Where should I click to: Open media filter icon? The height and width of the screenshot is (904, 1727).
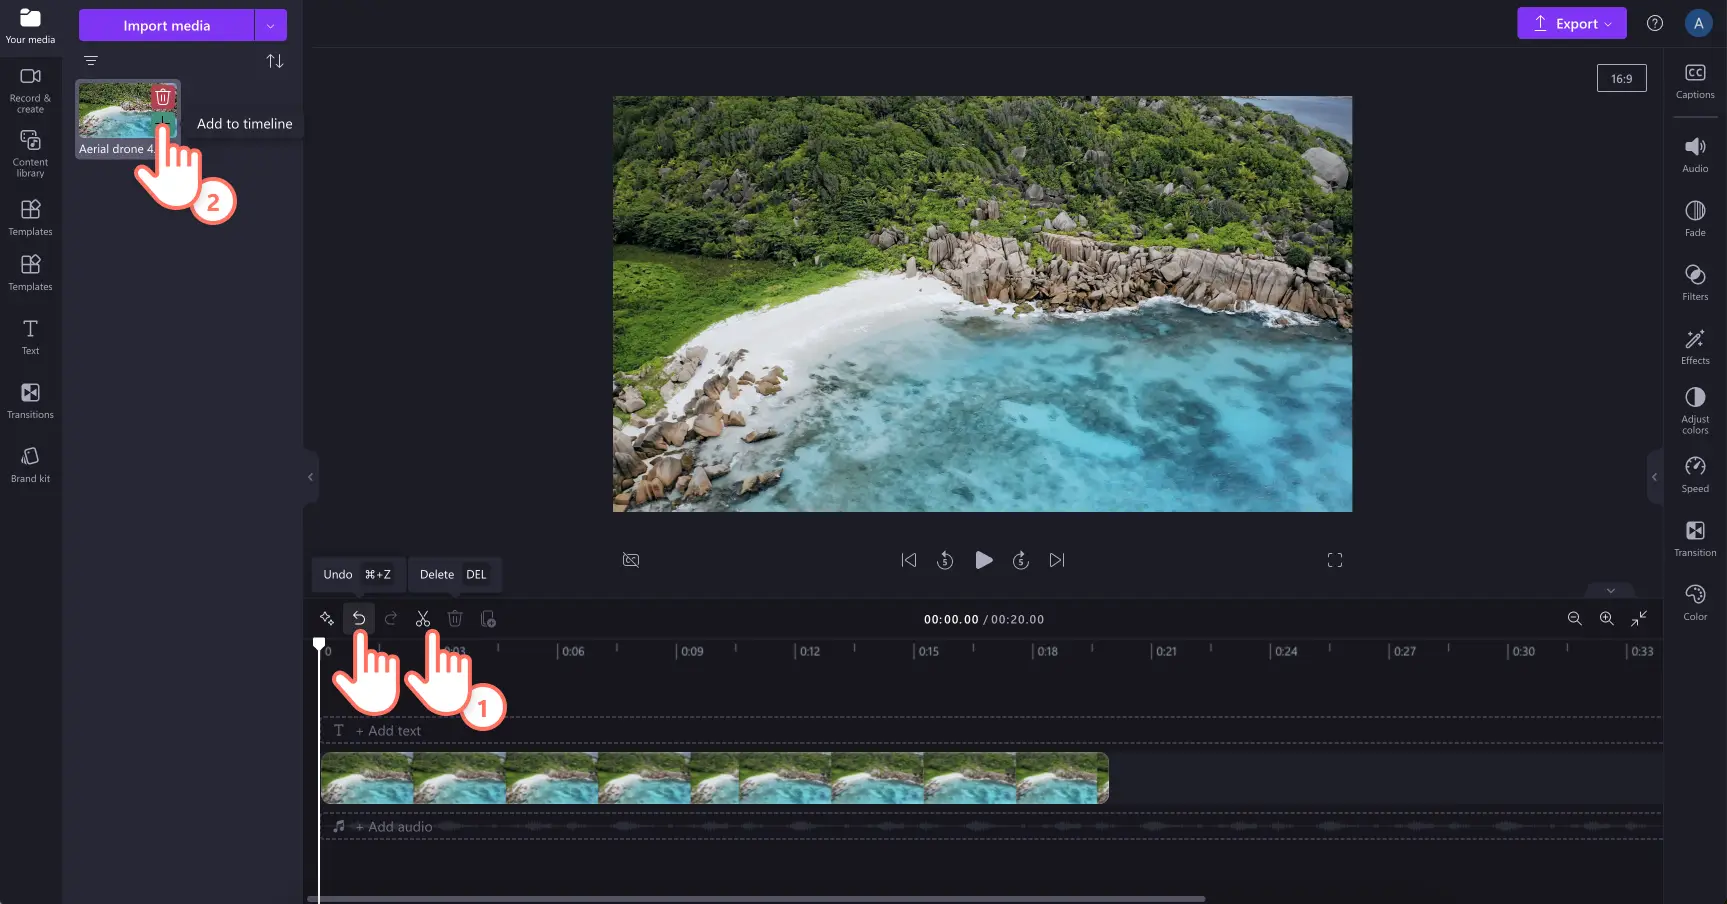point(91,61)
